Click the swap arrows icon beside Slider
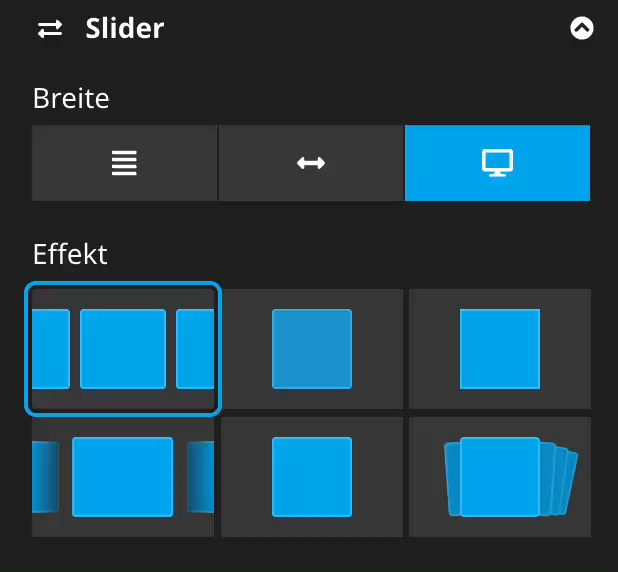618x572 pixels. (49, 29)
